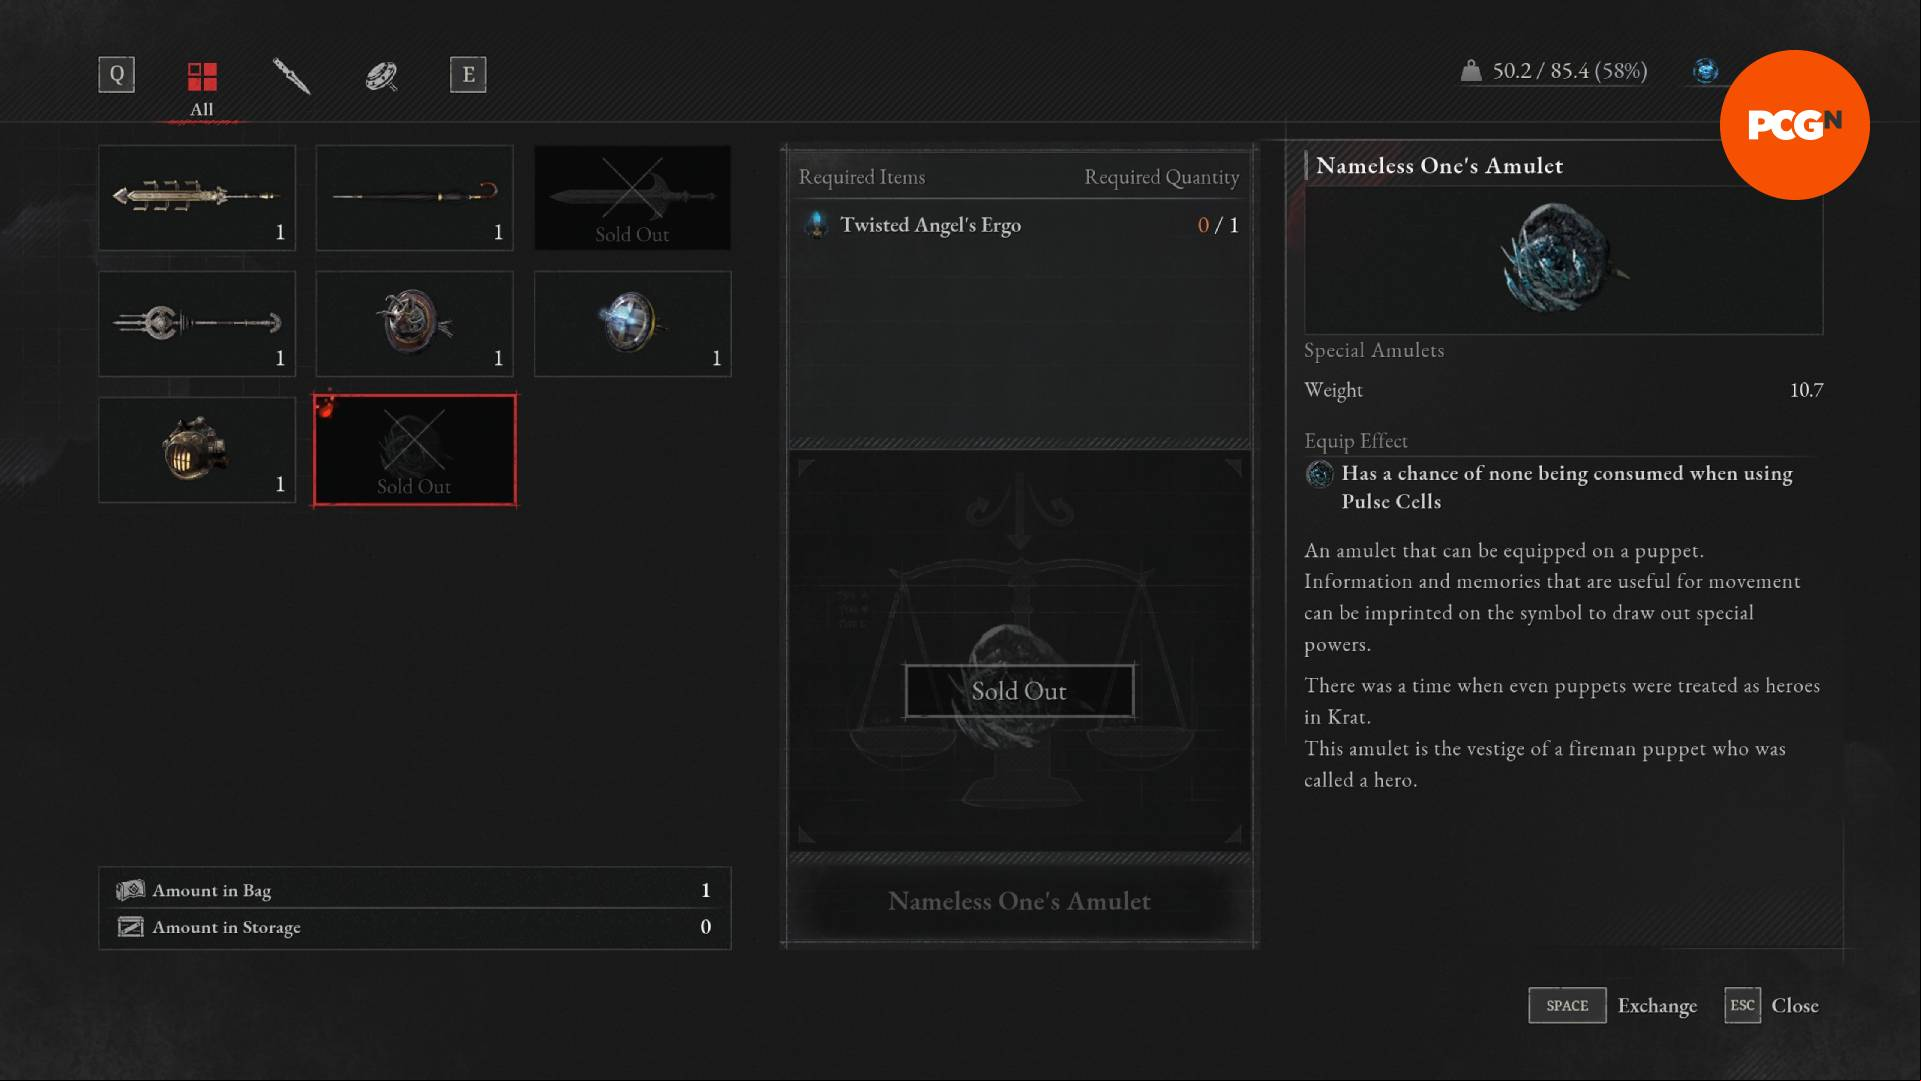Image resolution: width=1921 pixels, height=1081 pixels.
Task: Click the Required Items column header
Action: click(x=862, y=177)
